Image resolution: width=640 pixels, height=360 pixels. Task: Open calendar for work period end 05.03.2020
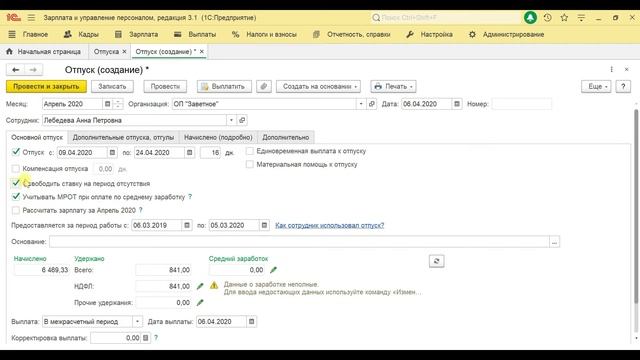point(264,225)
